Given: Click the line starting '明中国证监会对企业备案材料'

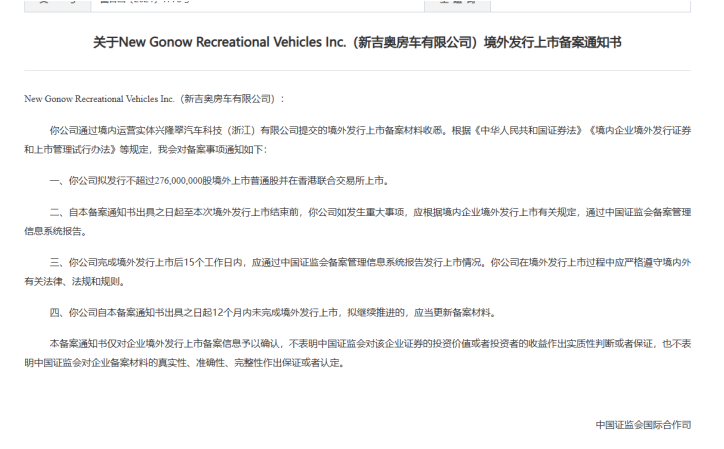Looking at the screenshot, I should pyautogui.click(x=184, y=363).
